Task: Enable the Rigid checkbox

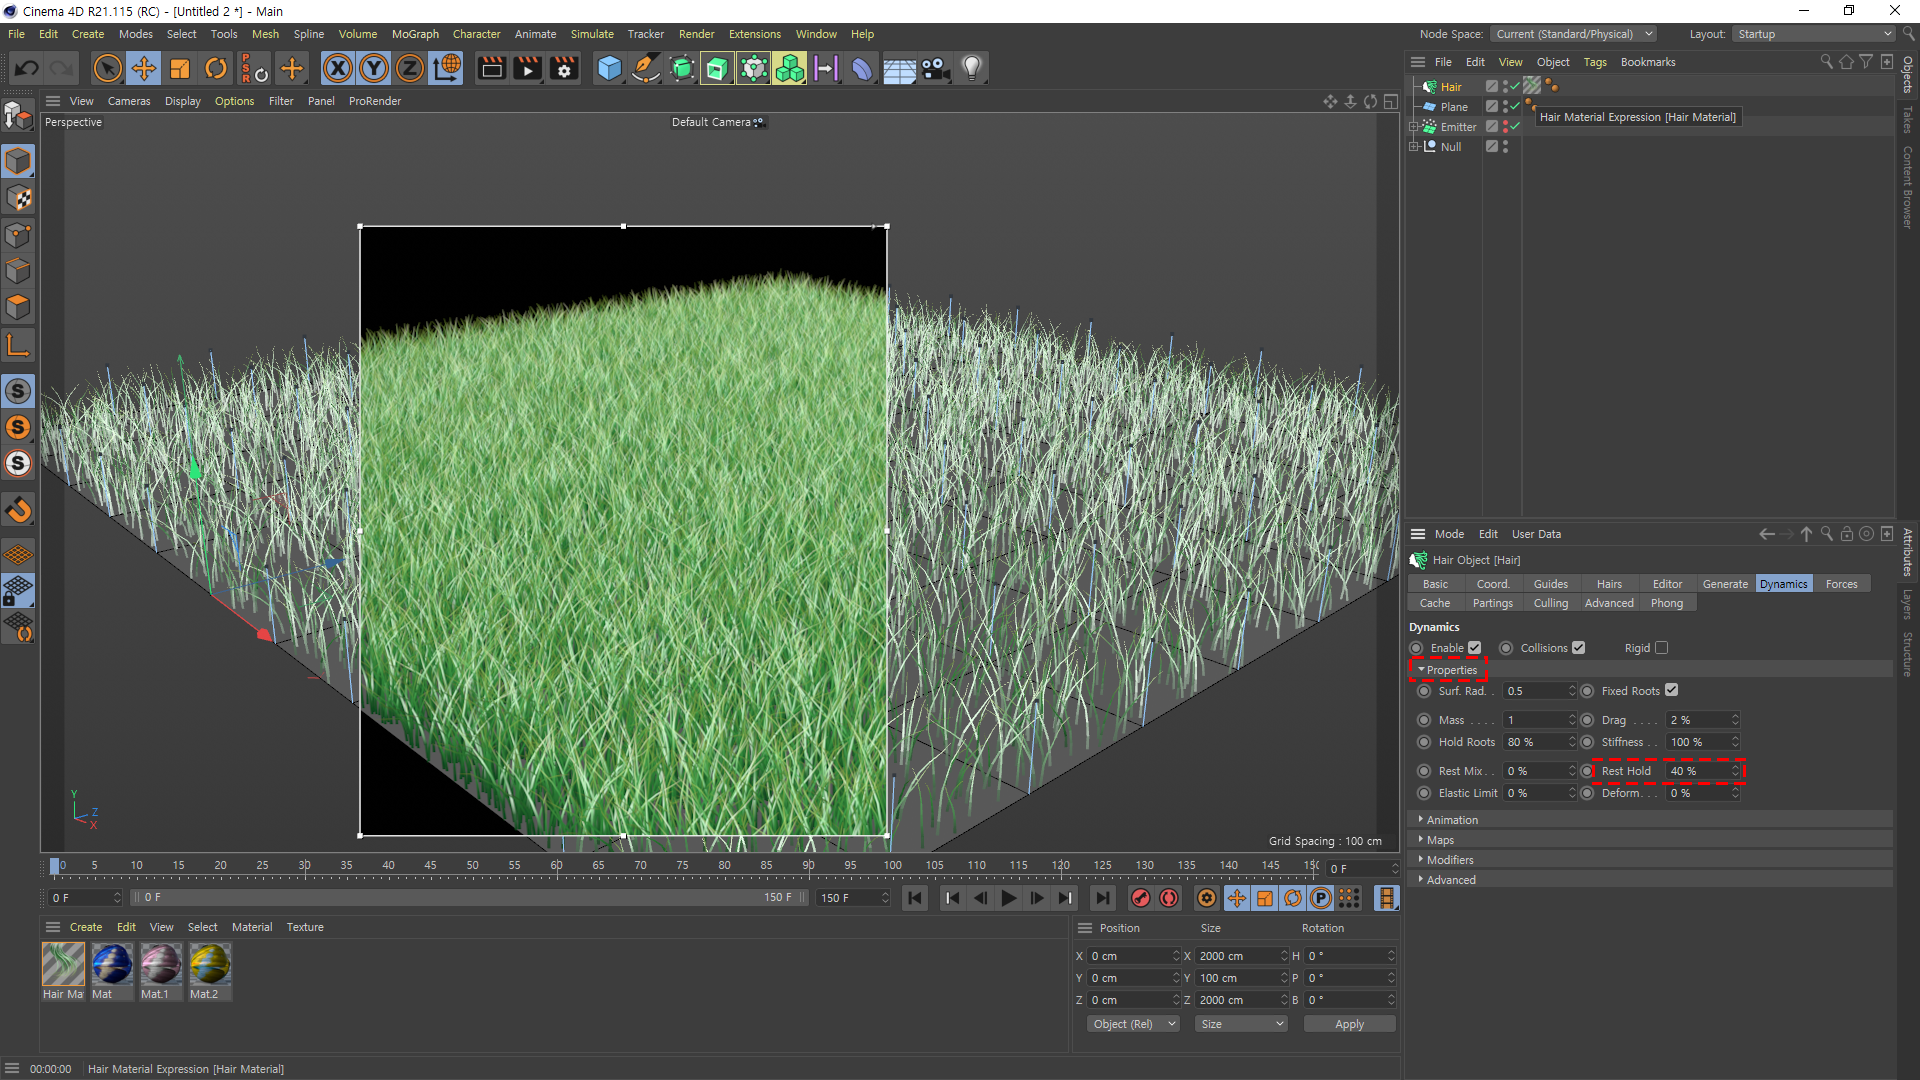Action: (1662, 648)
